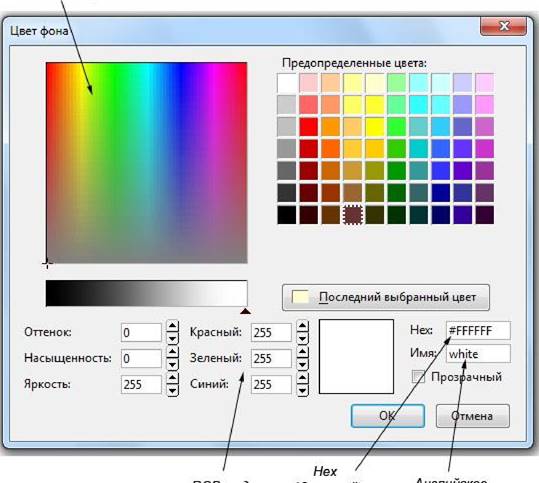Select the pure red predefined swatch
Image resolution: width=539 pixels, height=483 pixels.
click(308, 127)
